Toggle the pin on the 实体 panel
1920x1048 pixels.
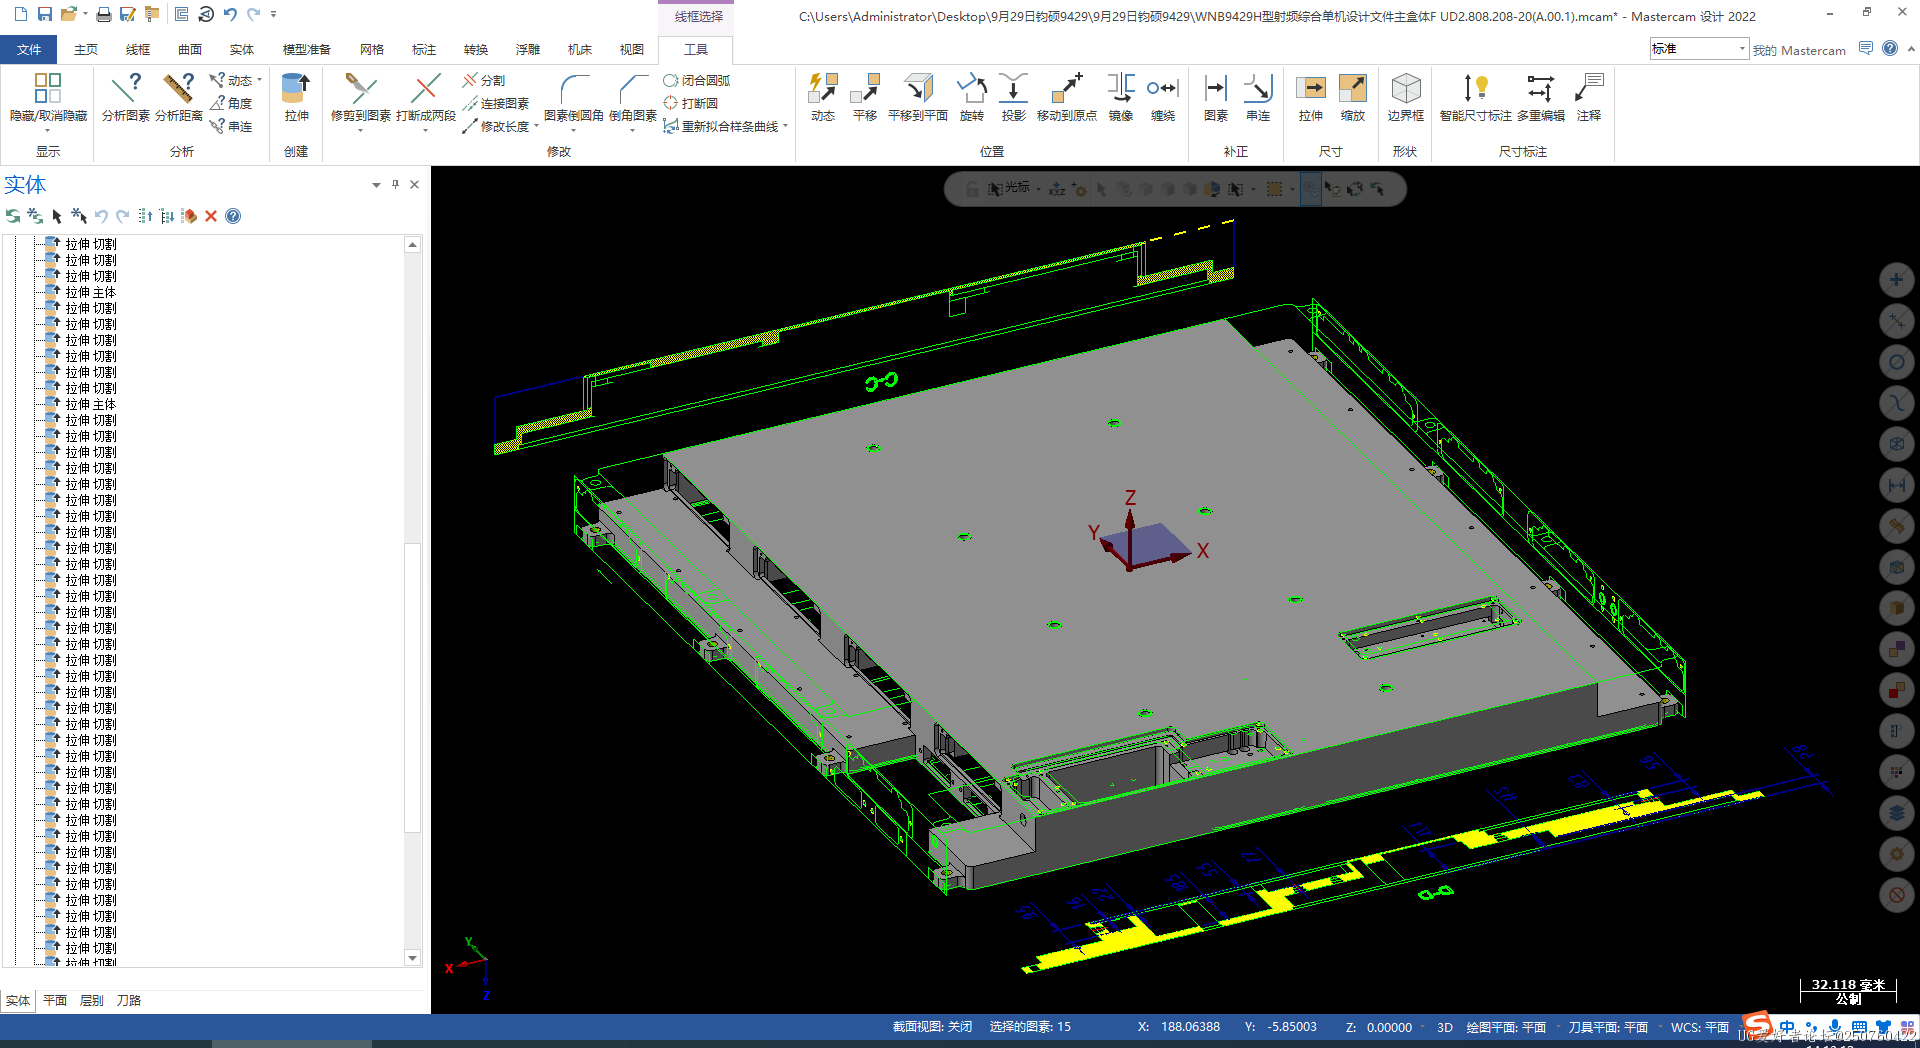[396, 184]
